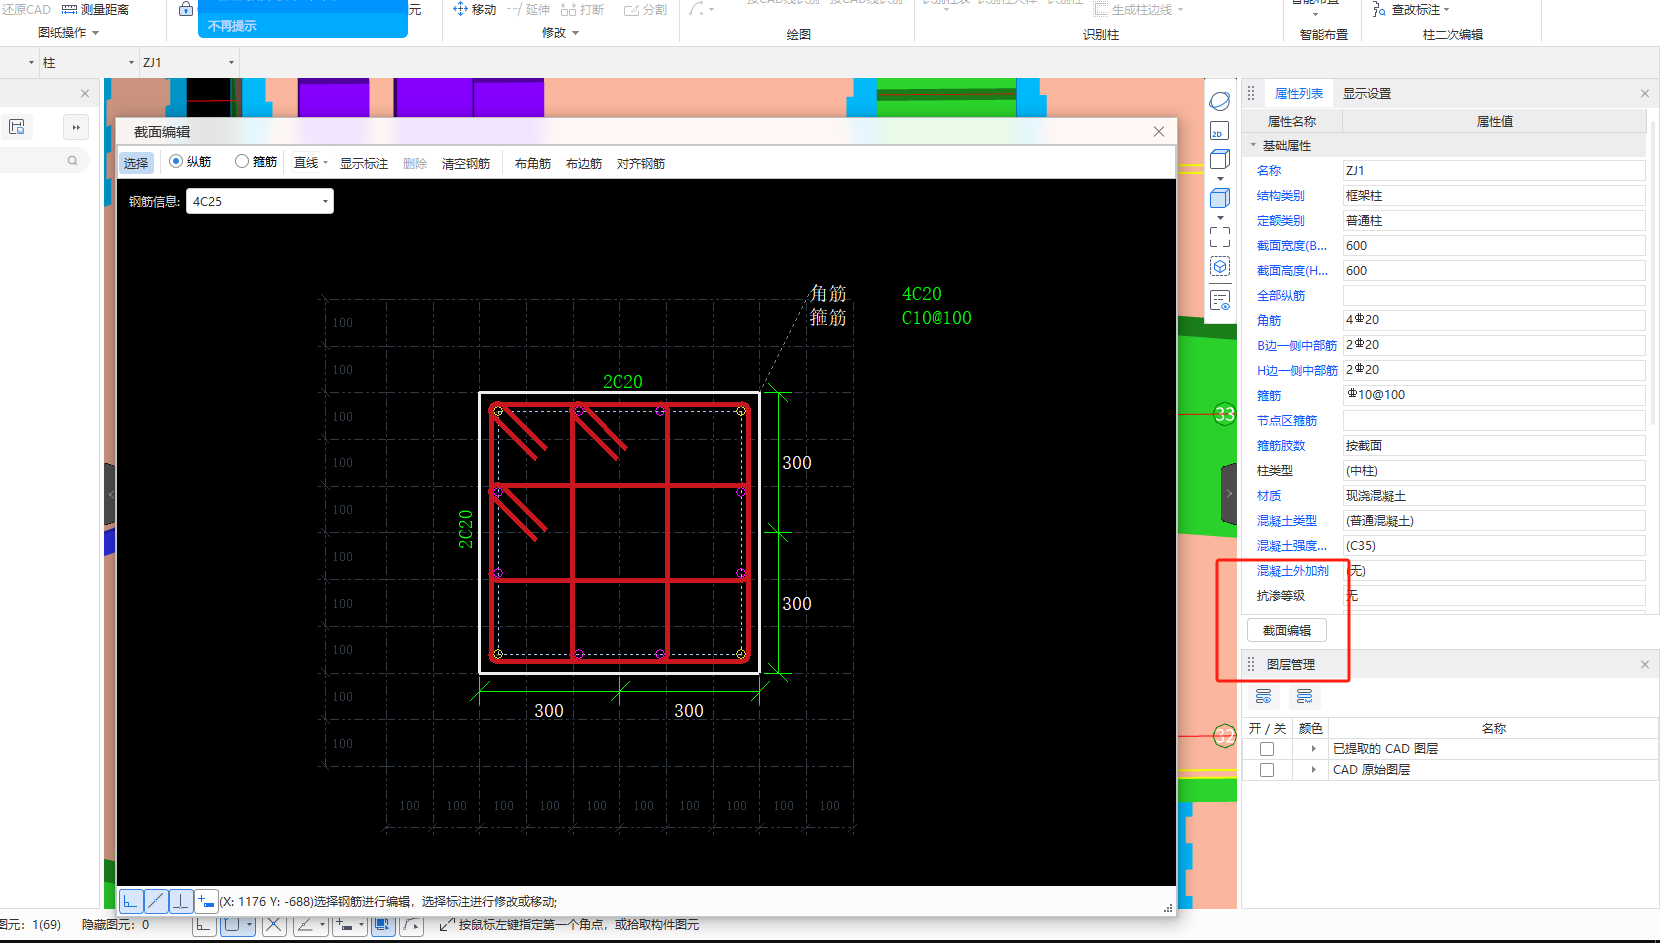This screenshot has width=1660, height=943.
Task: Click the arc arrow icon in status bar
Action: [x=411, y=925]
